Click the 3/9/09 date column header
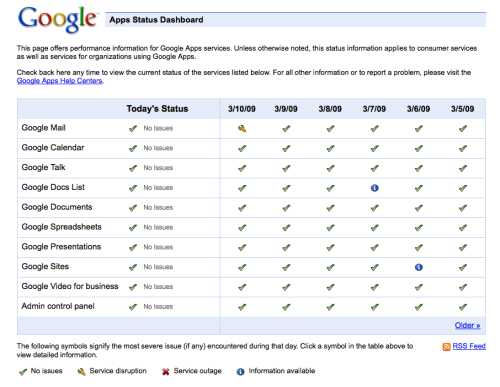The image size is (500, 387). (286, 109)
